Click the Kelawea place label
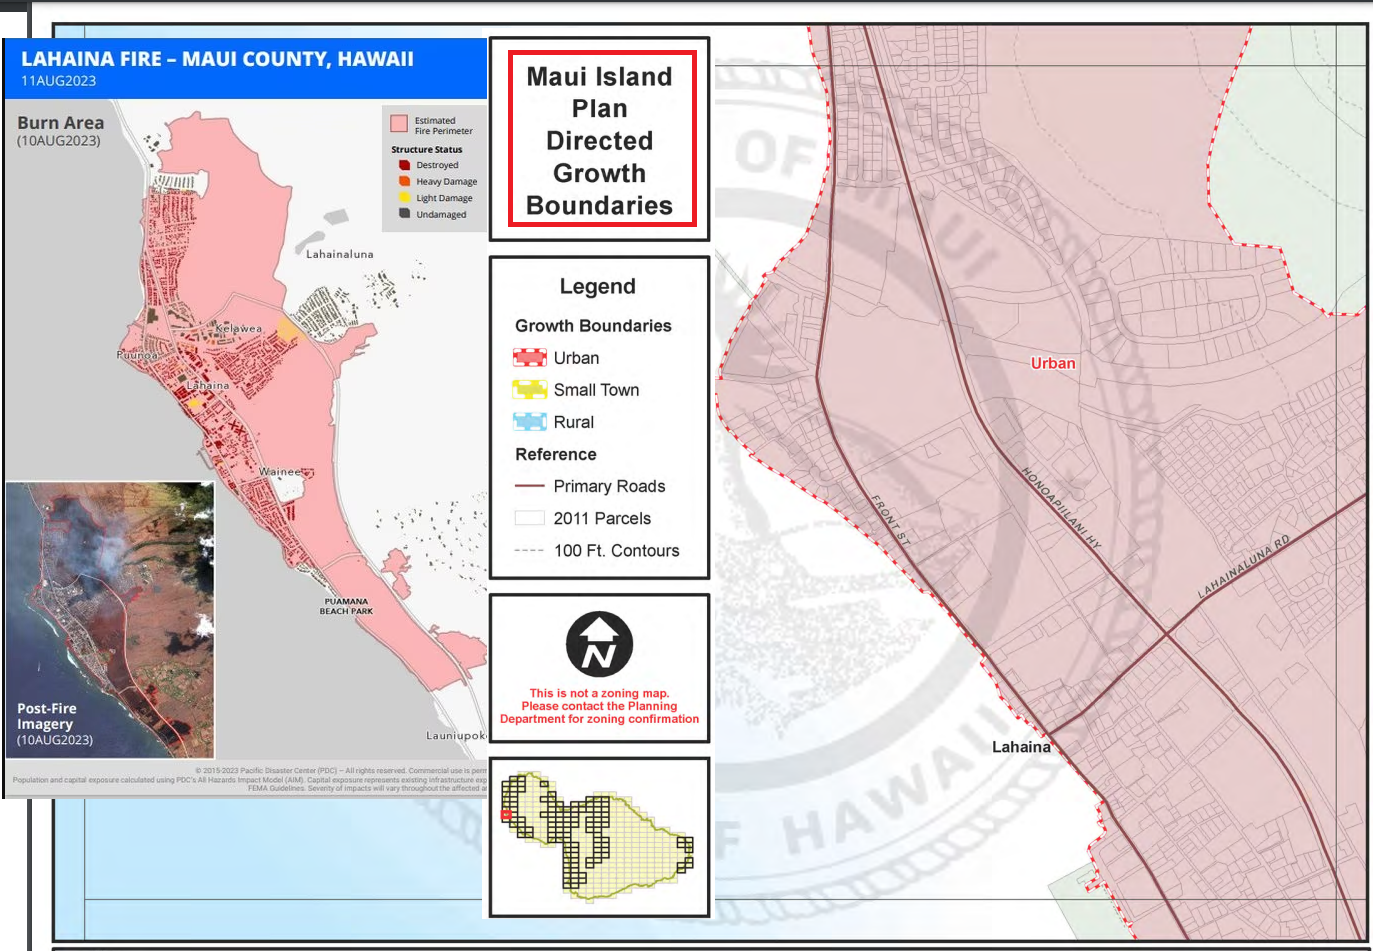This screenshot has height=951, width=1373. pos(239,328)
